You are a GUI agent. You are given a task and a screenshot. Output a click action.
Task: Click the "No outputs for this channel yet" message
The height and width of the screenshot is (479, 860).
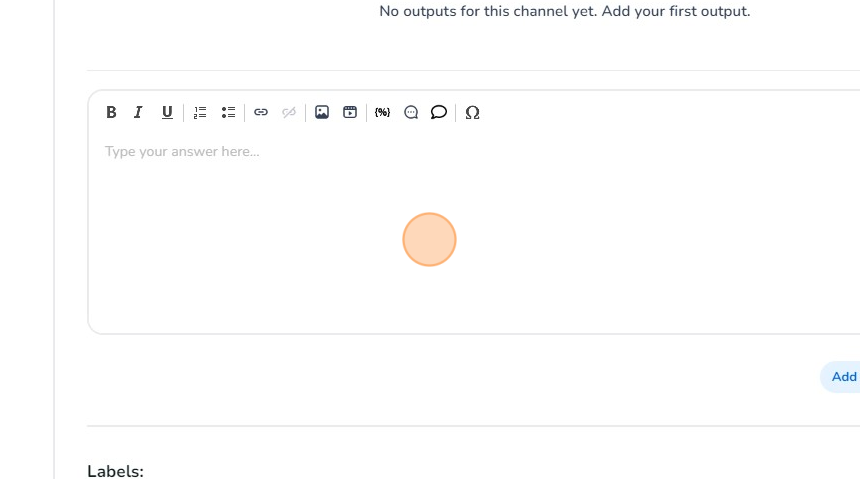(x=564, y=12)
